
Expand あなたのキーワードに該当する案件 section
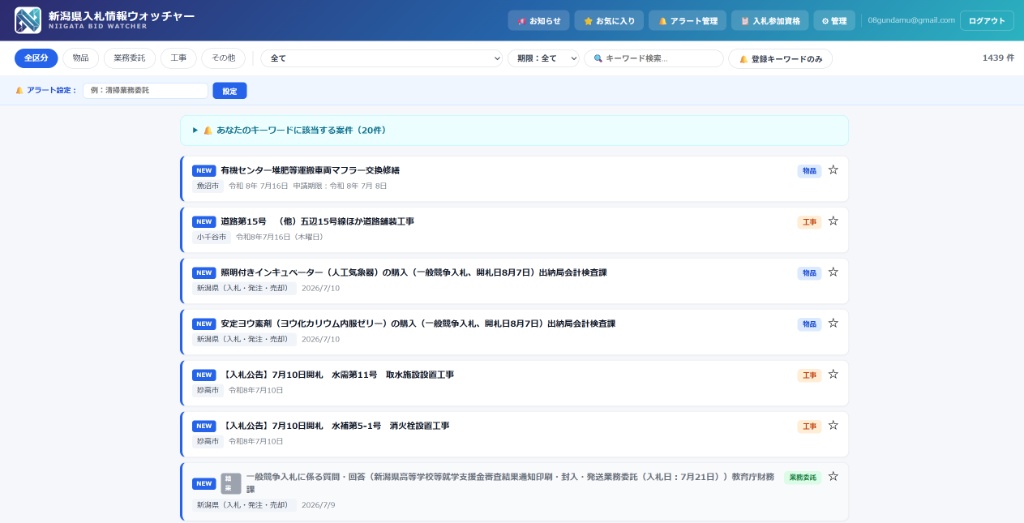[x=515, y=131]
